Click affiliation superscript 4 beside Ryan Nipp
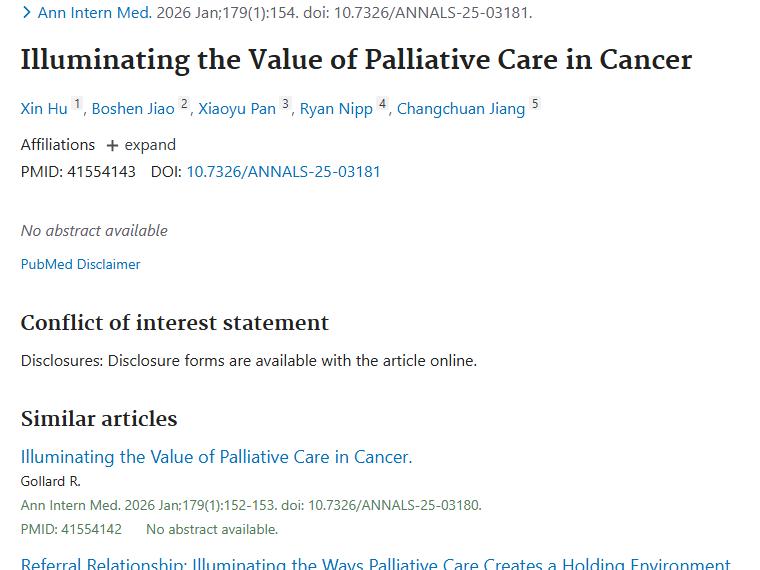 (382, 104)
